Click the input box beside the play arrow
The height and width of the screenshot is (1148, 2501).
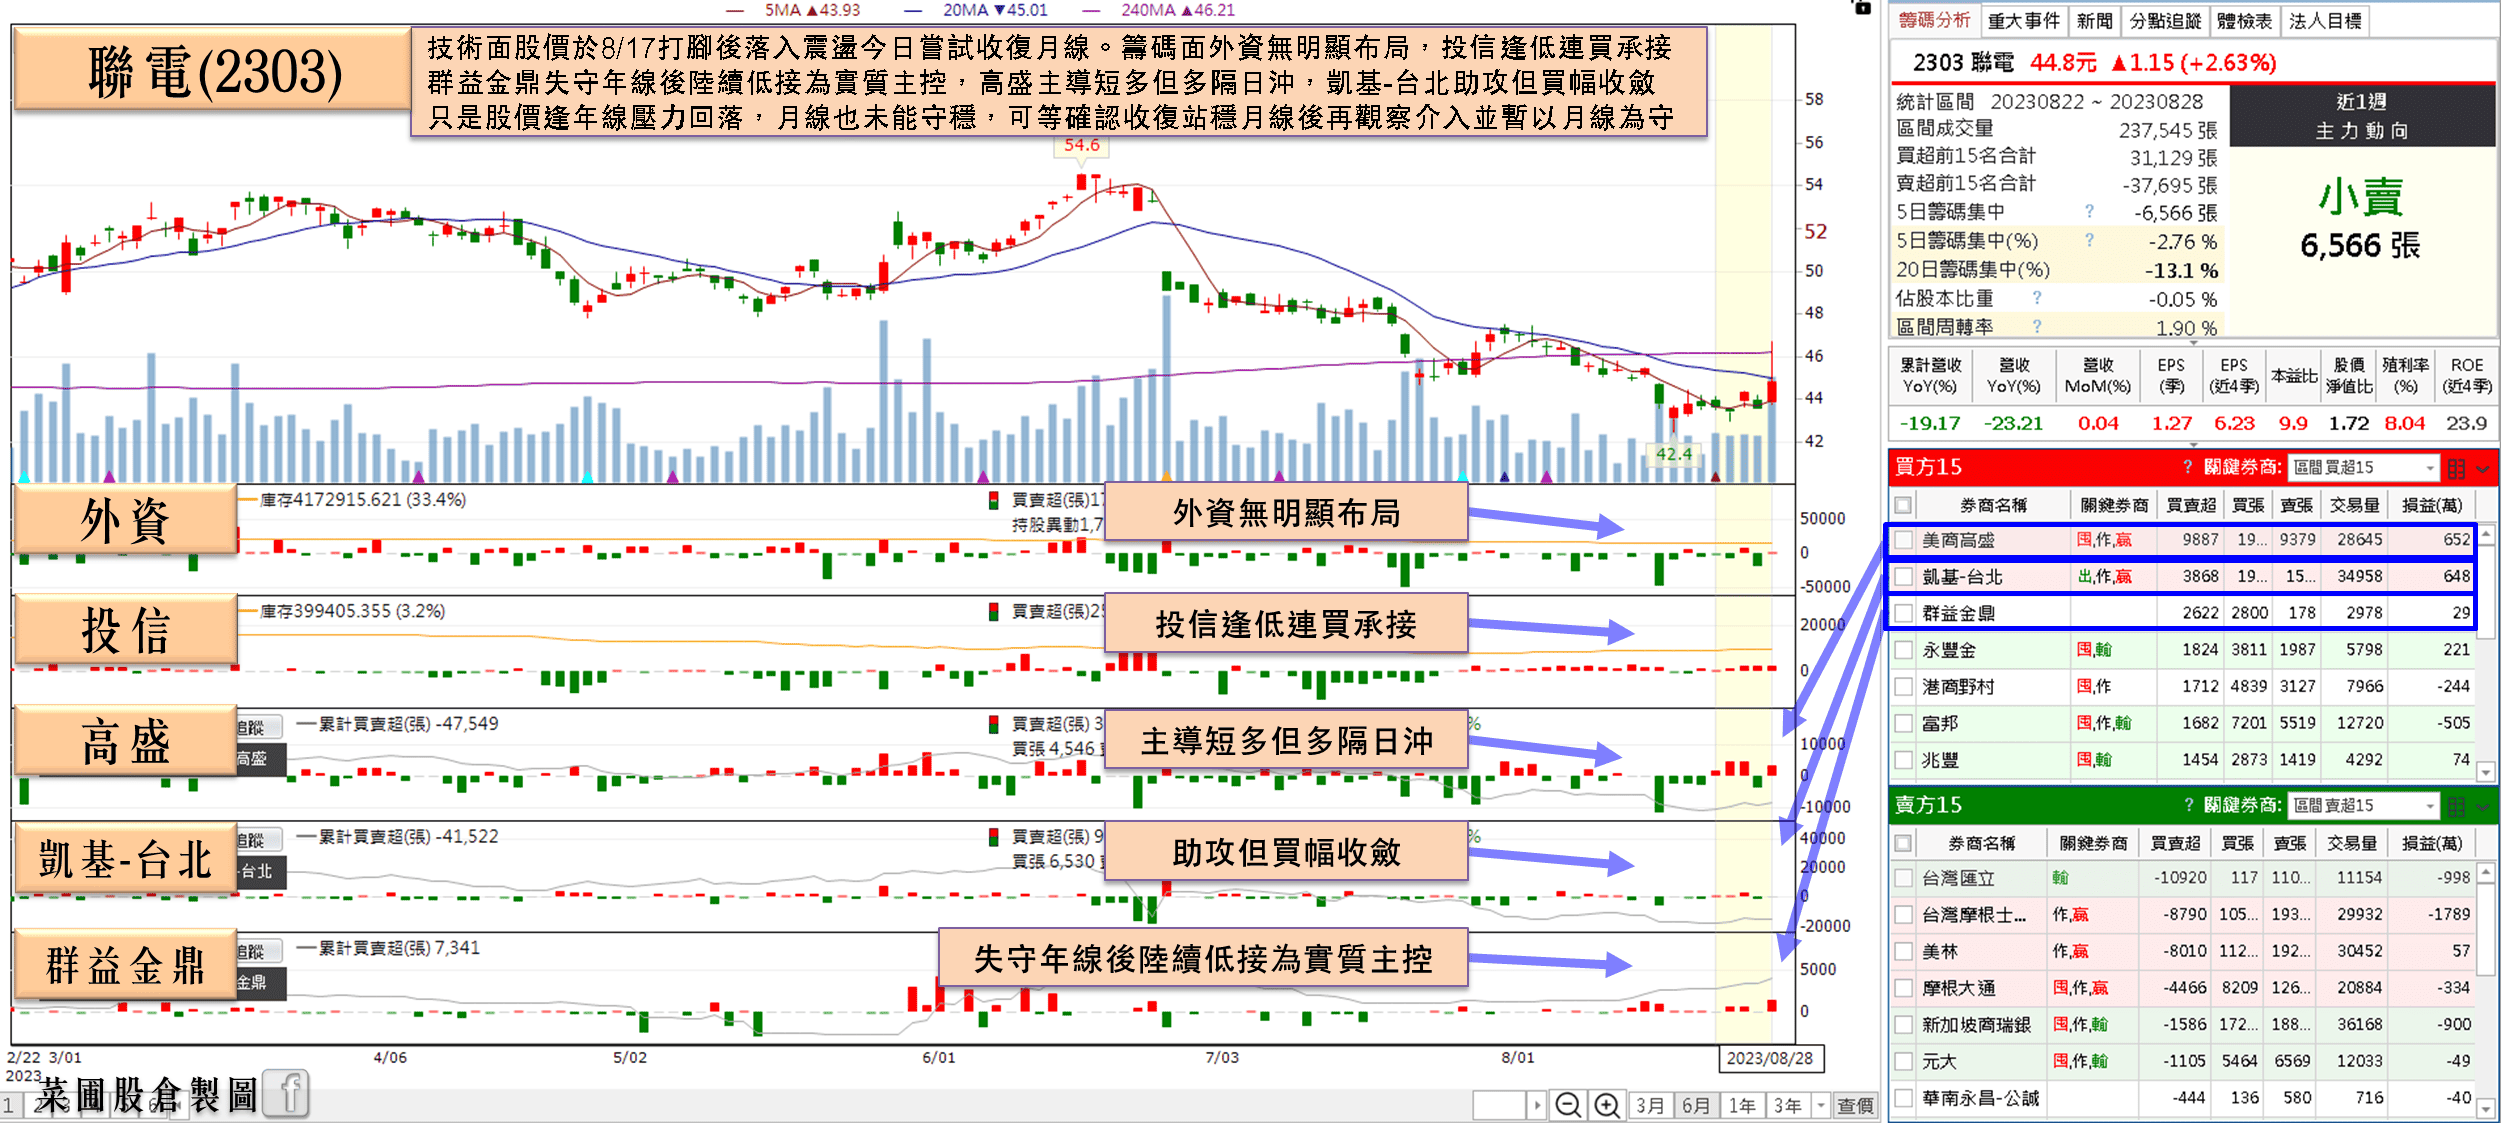point(1500,1105)
